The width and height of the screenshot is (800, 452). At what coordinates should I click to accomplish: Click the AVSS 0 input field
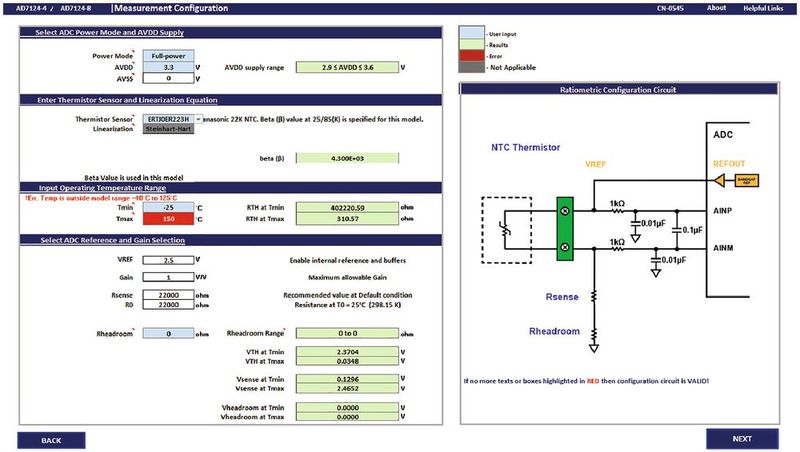(168, 78)
